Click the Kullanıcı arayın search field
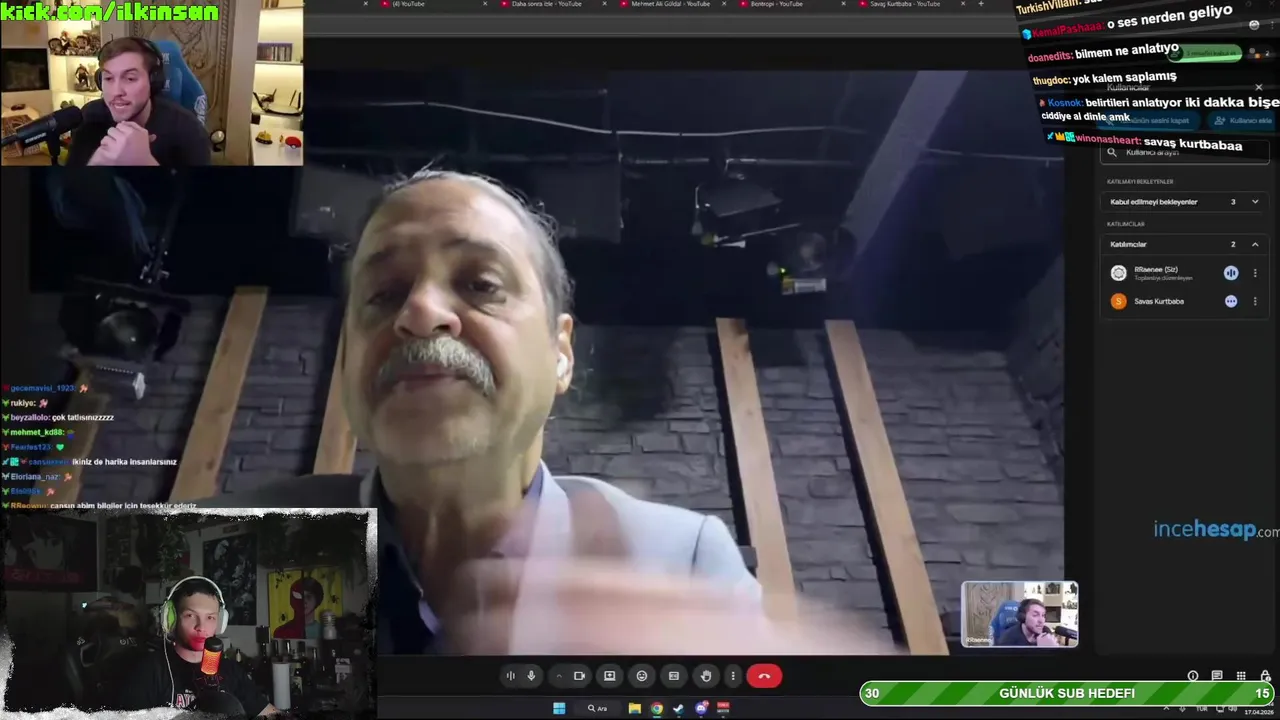 1185,152
